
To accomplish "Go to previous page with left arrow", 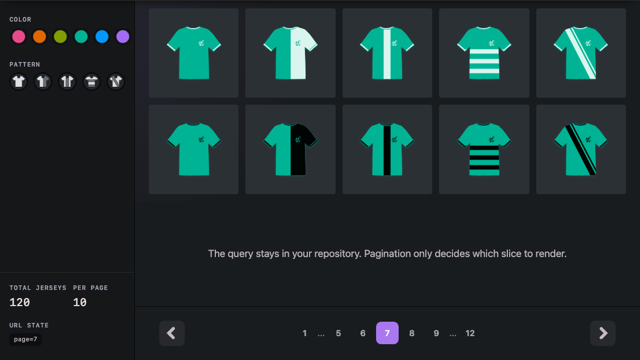I will click(172, 333).
